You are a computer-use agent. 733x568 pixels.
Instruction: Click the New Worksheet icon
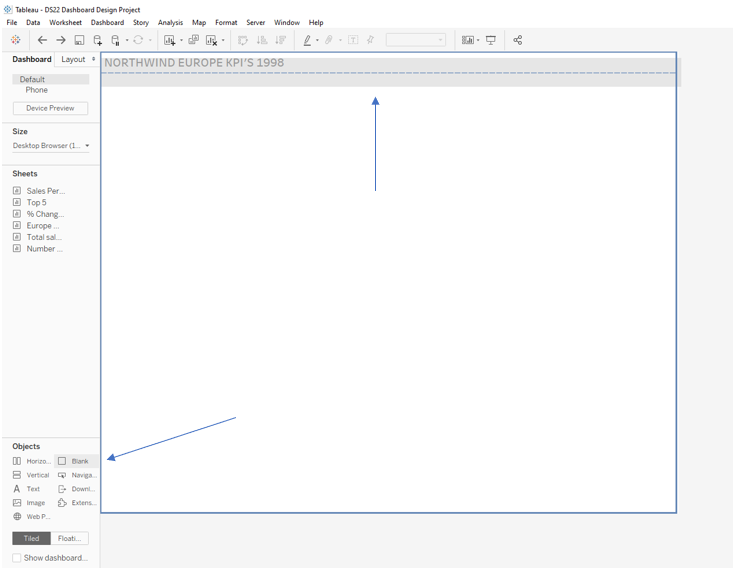point(169,40)
